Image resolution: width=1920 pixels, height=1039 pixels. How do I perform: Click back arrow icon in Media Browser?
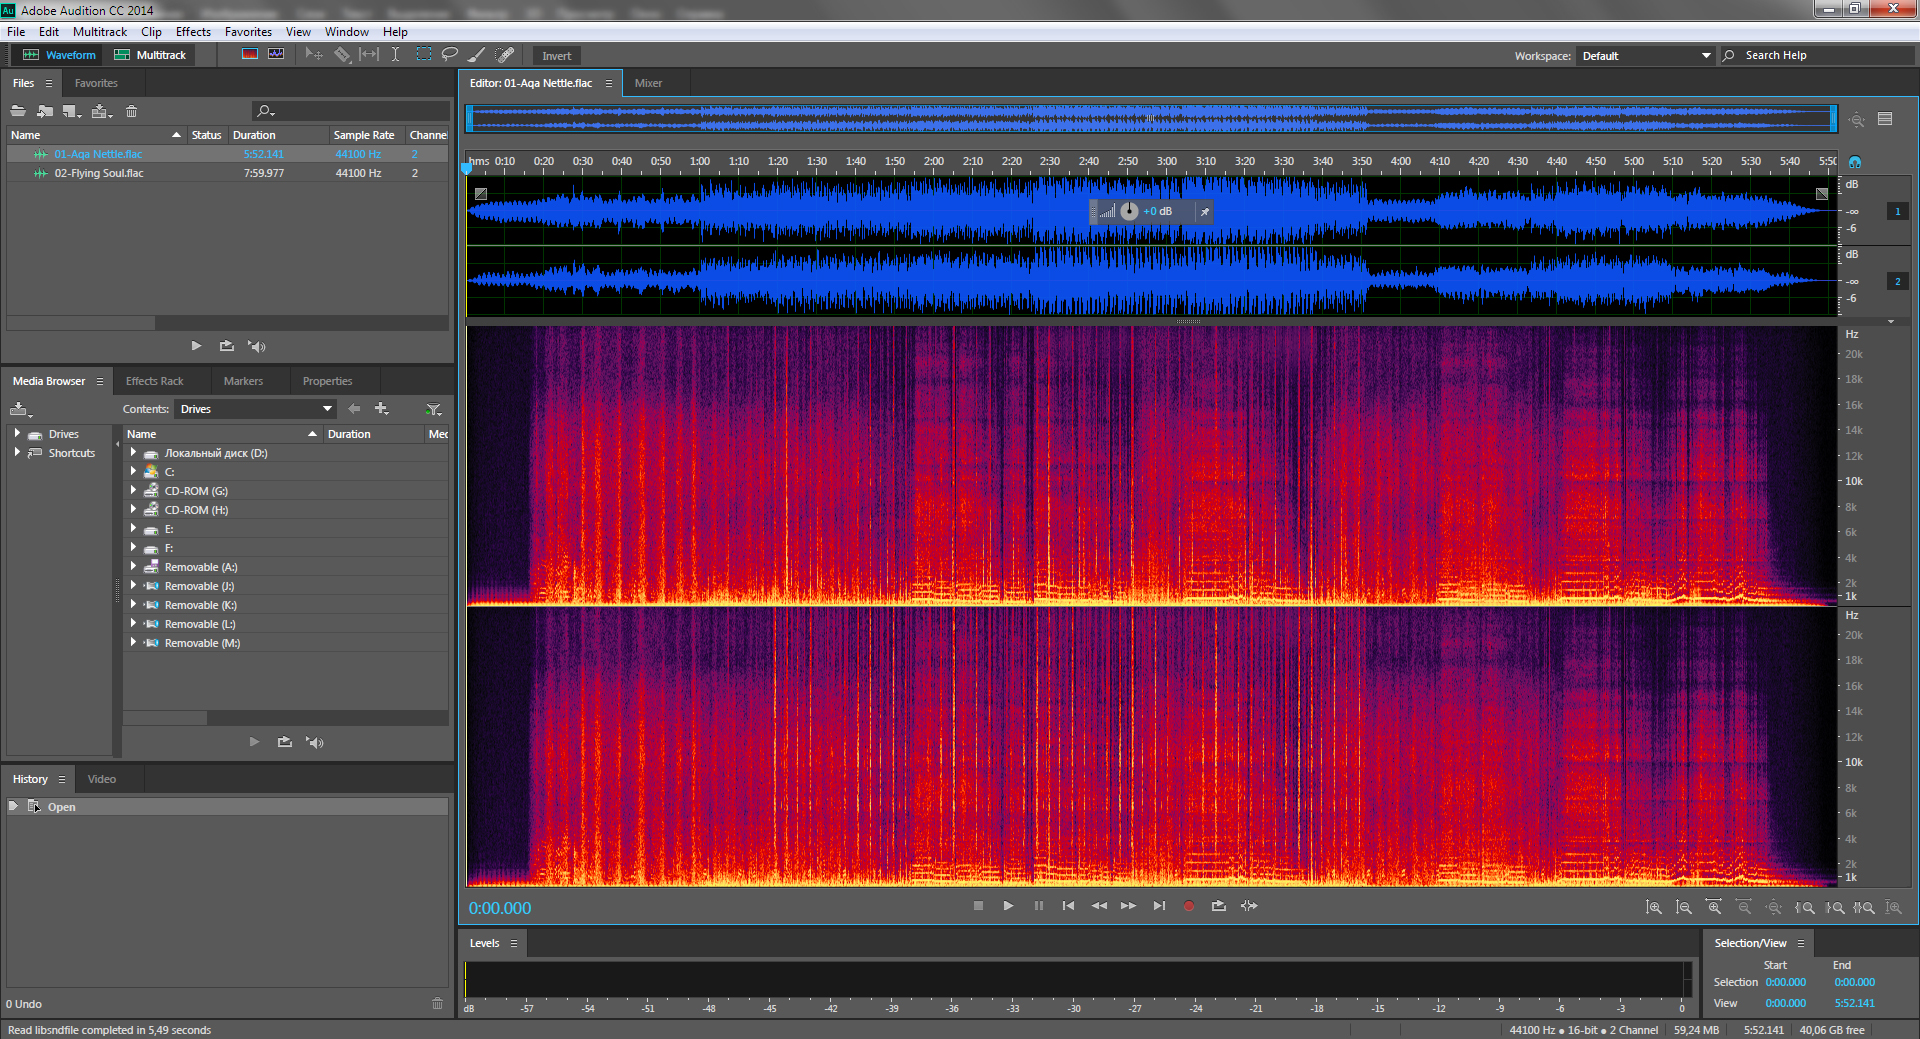point(354,408)
